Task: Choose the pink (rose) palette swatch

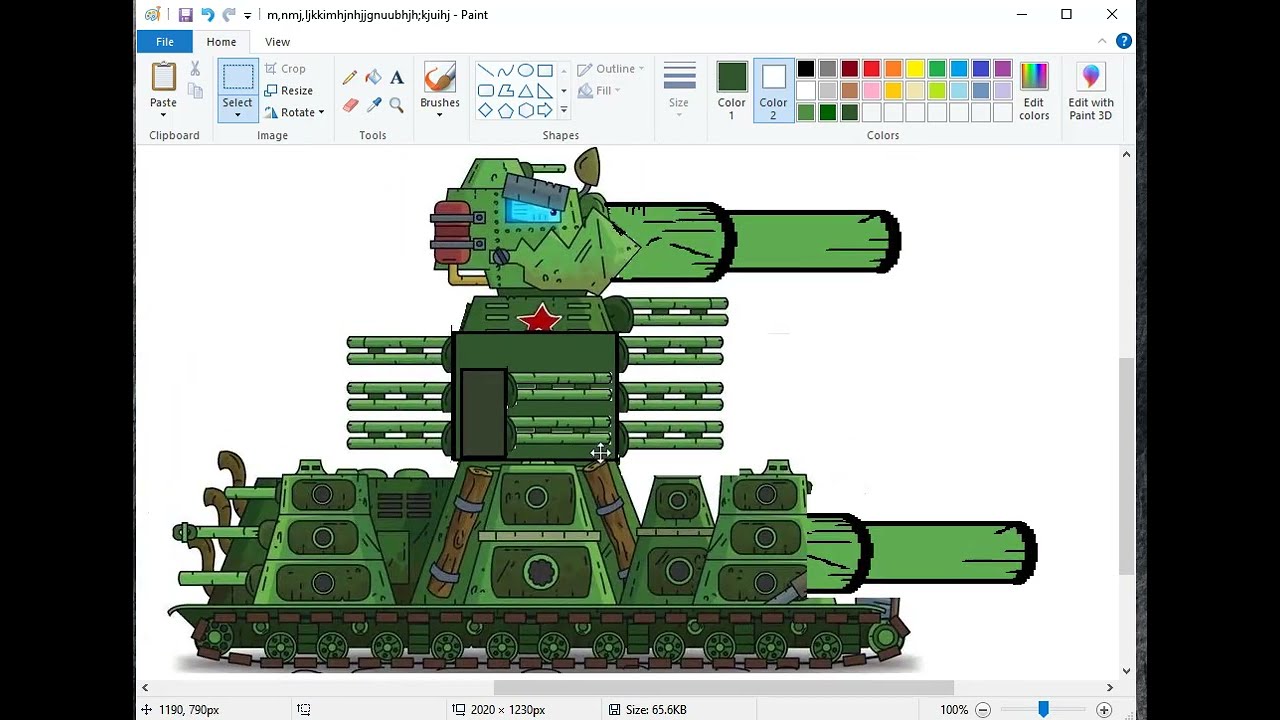Action: (x=872, y=91)
